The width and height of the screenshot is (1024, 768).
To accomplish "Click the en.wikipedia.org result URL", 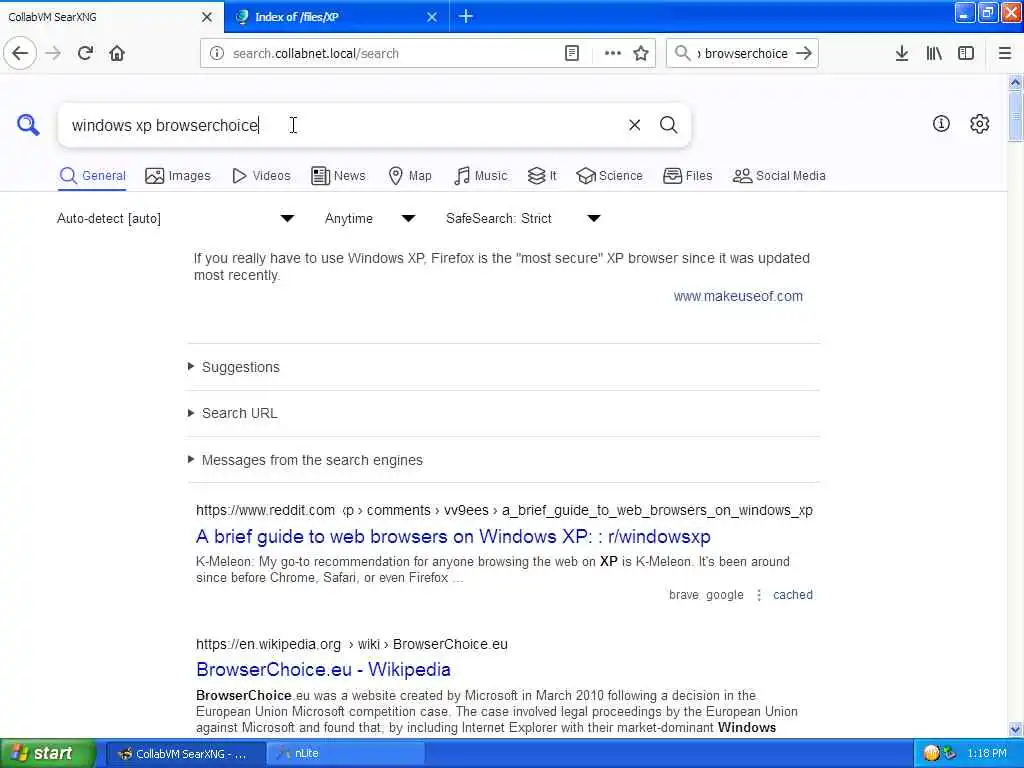I will click(351, 644).
